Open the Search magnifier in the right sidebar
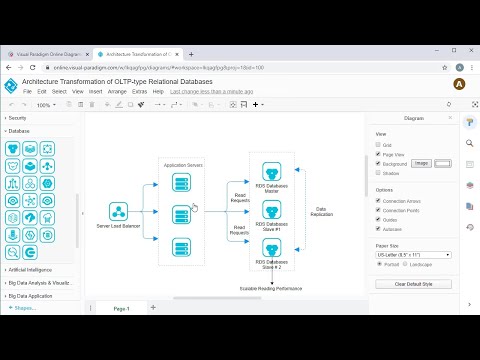480x360 pixels. coord(470,143)
